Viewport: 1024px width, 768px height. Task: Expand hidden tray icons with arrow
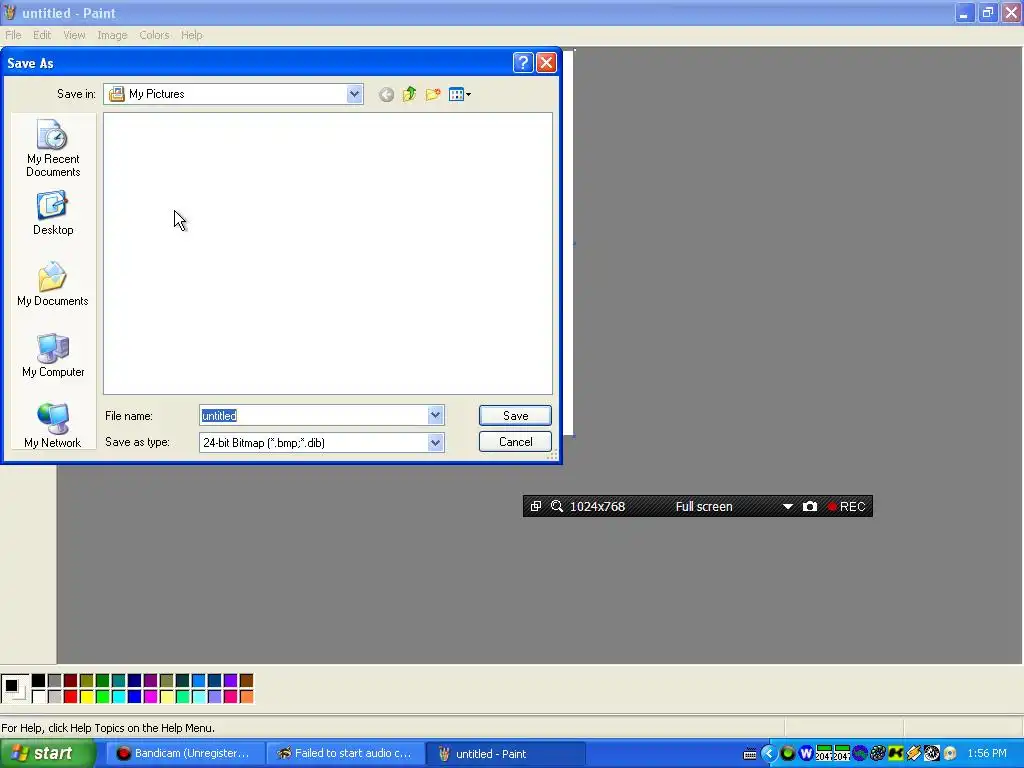click(x=769, y=754)
